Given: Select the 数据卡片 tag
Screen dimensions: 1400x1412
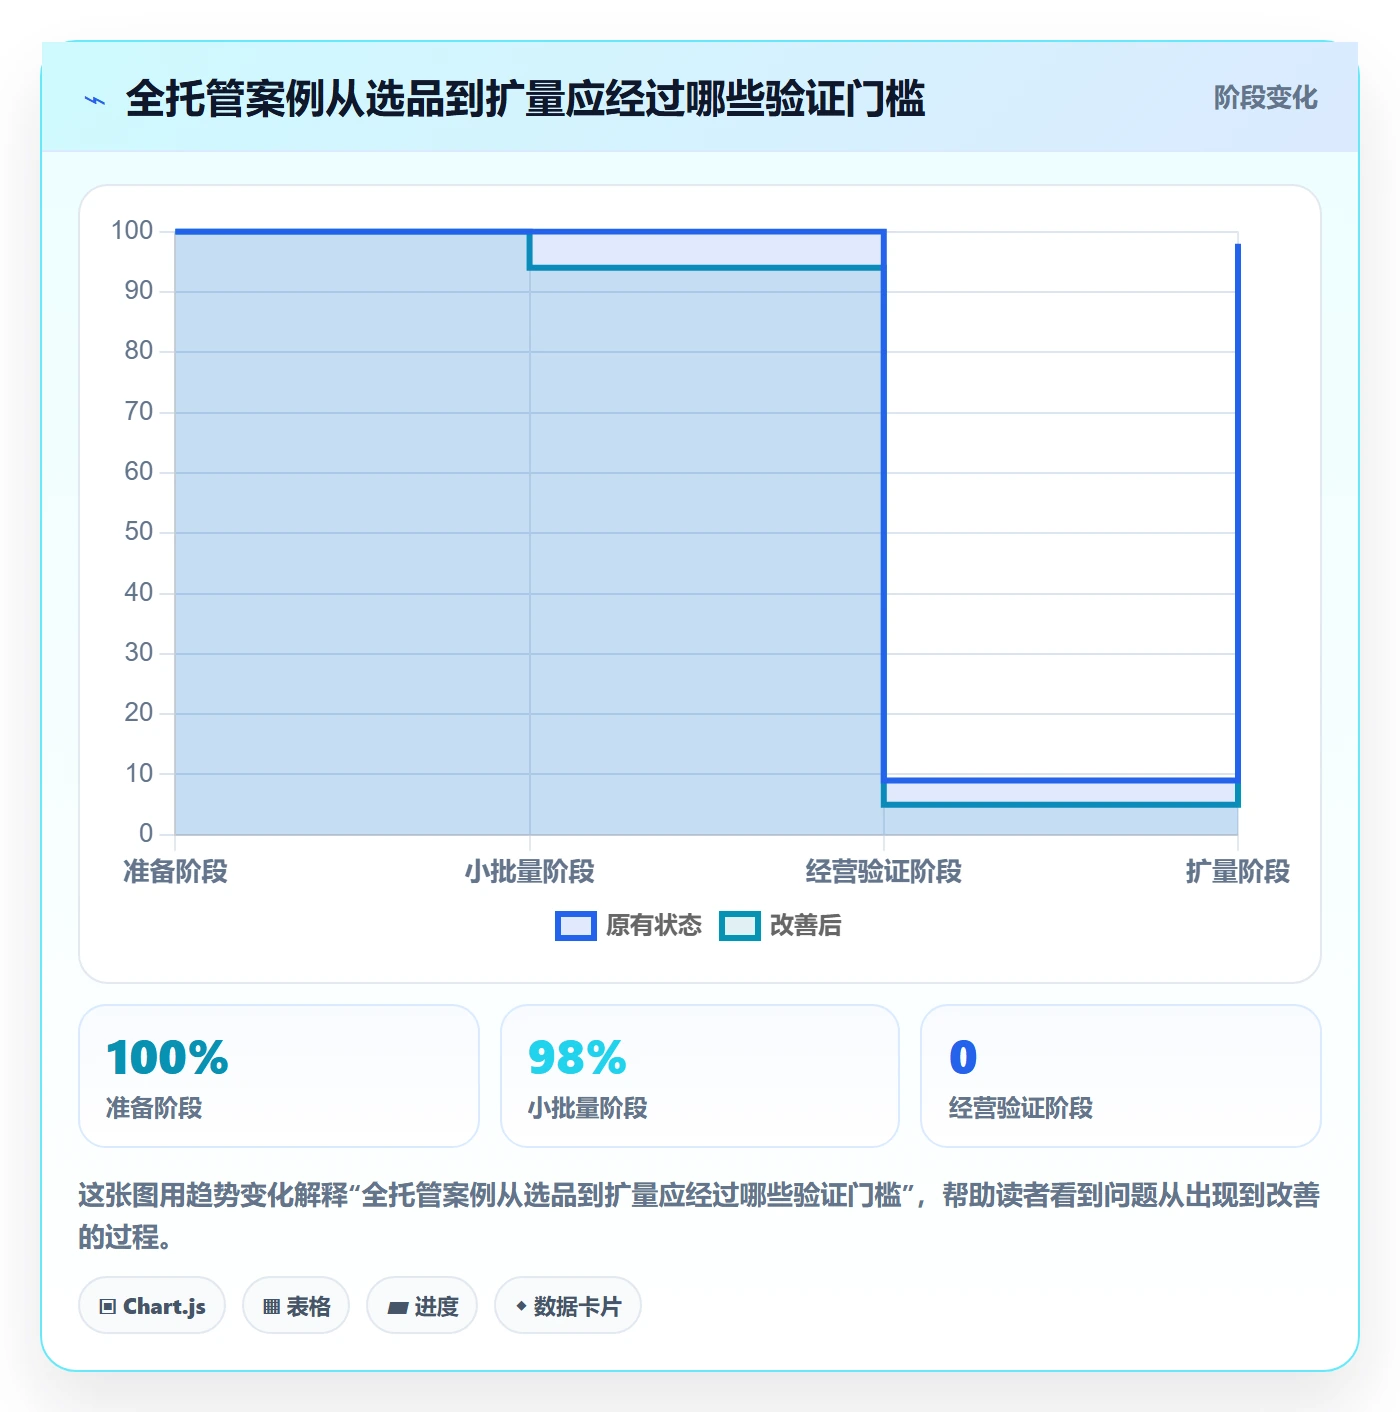Looking at the screenshot, I should pyautogui.click(x=568, y=1306).
